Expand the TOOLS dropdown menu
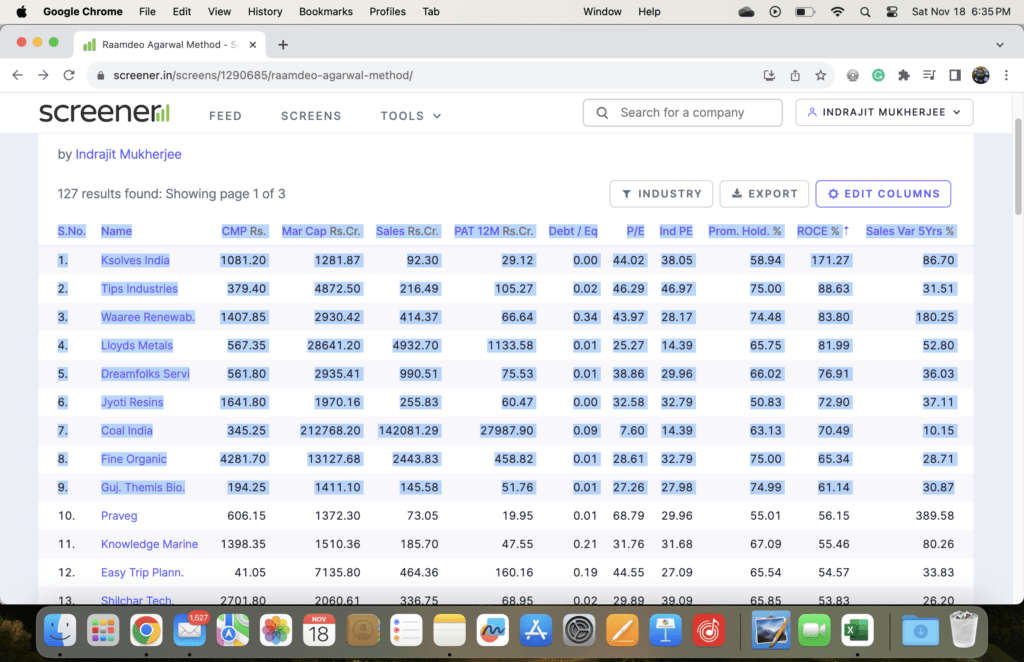This screenshot has width=1024, height=662. [x=411, y=116]
